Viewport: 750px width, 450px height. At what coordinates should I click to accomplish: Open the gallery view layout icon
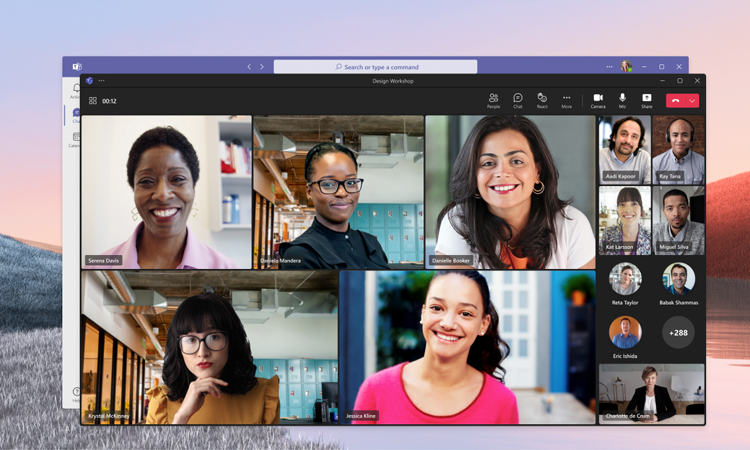[93, 101]
